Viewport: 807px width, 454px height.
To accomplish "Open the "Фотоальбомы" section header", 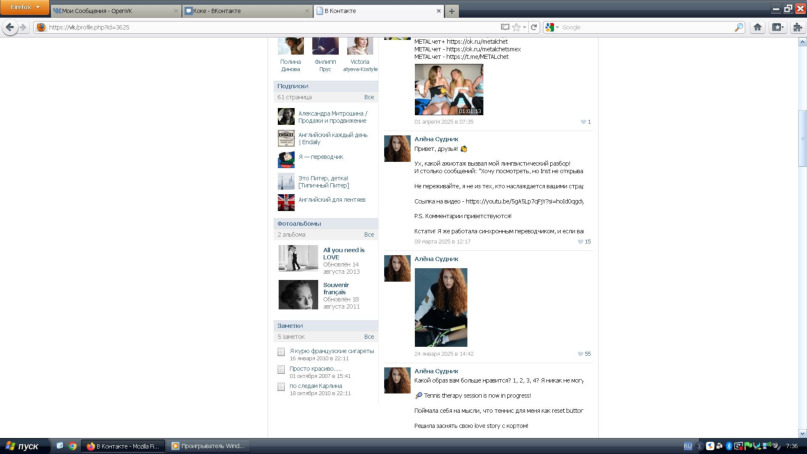I will 299,223.
